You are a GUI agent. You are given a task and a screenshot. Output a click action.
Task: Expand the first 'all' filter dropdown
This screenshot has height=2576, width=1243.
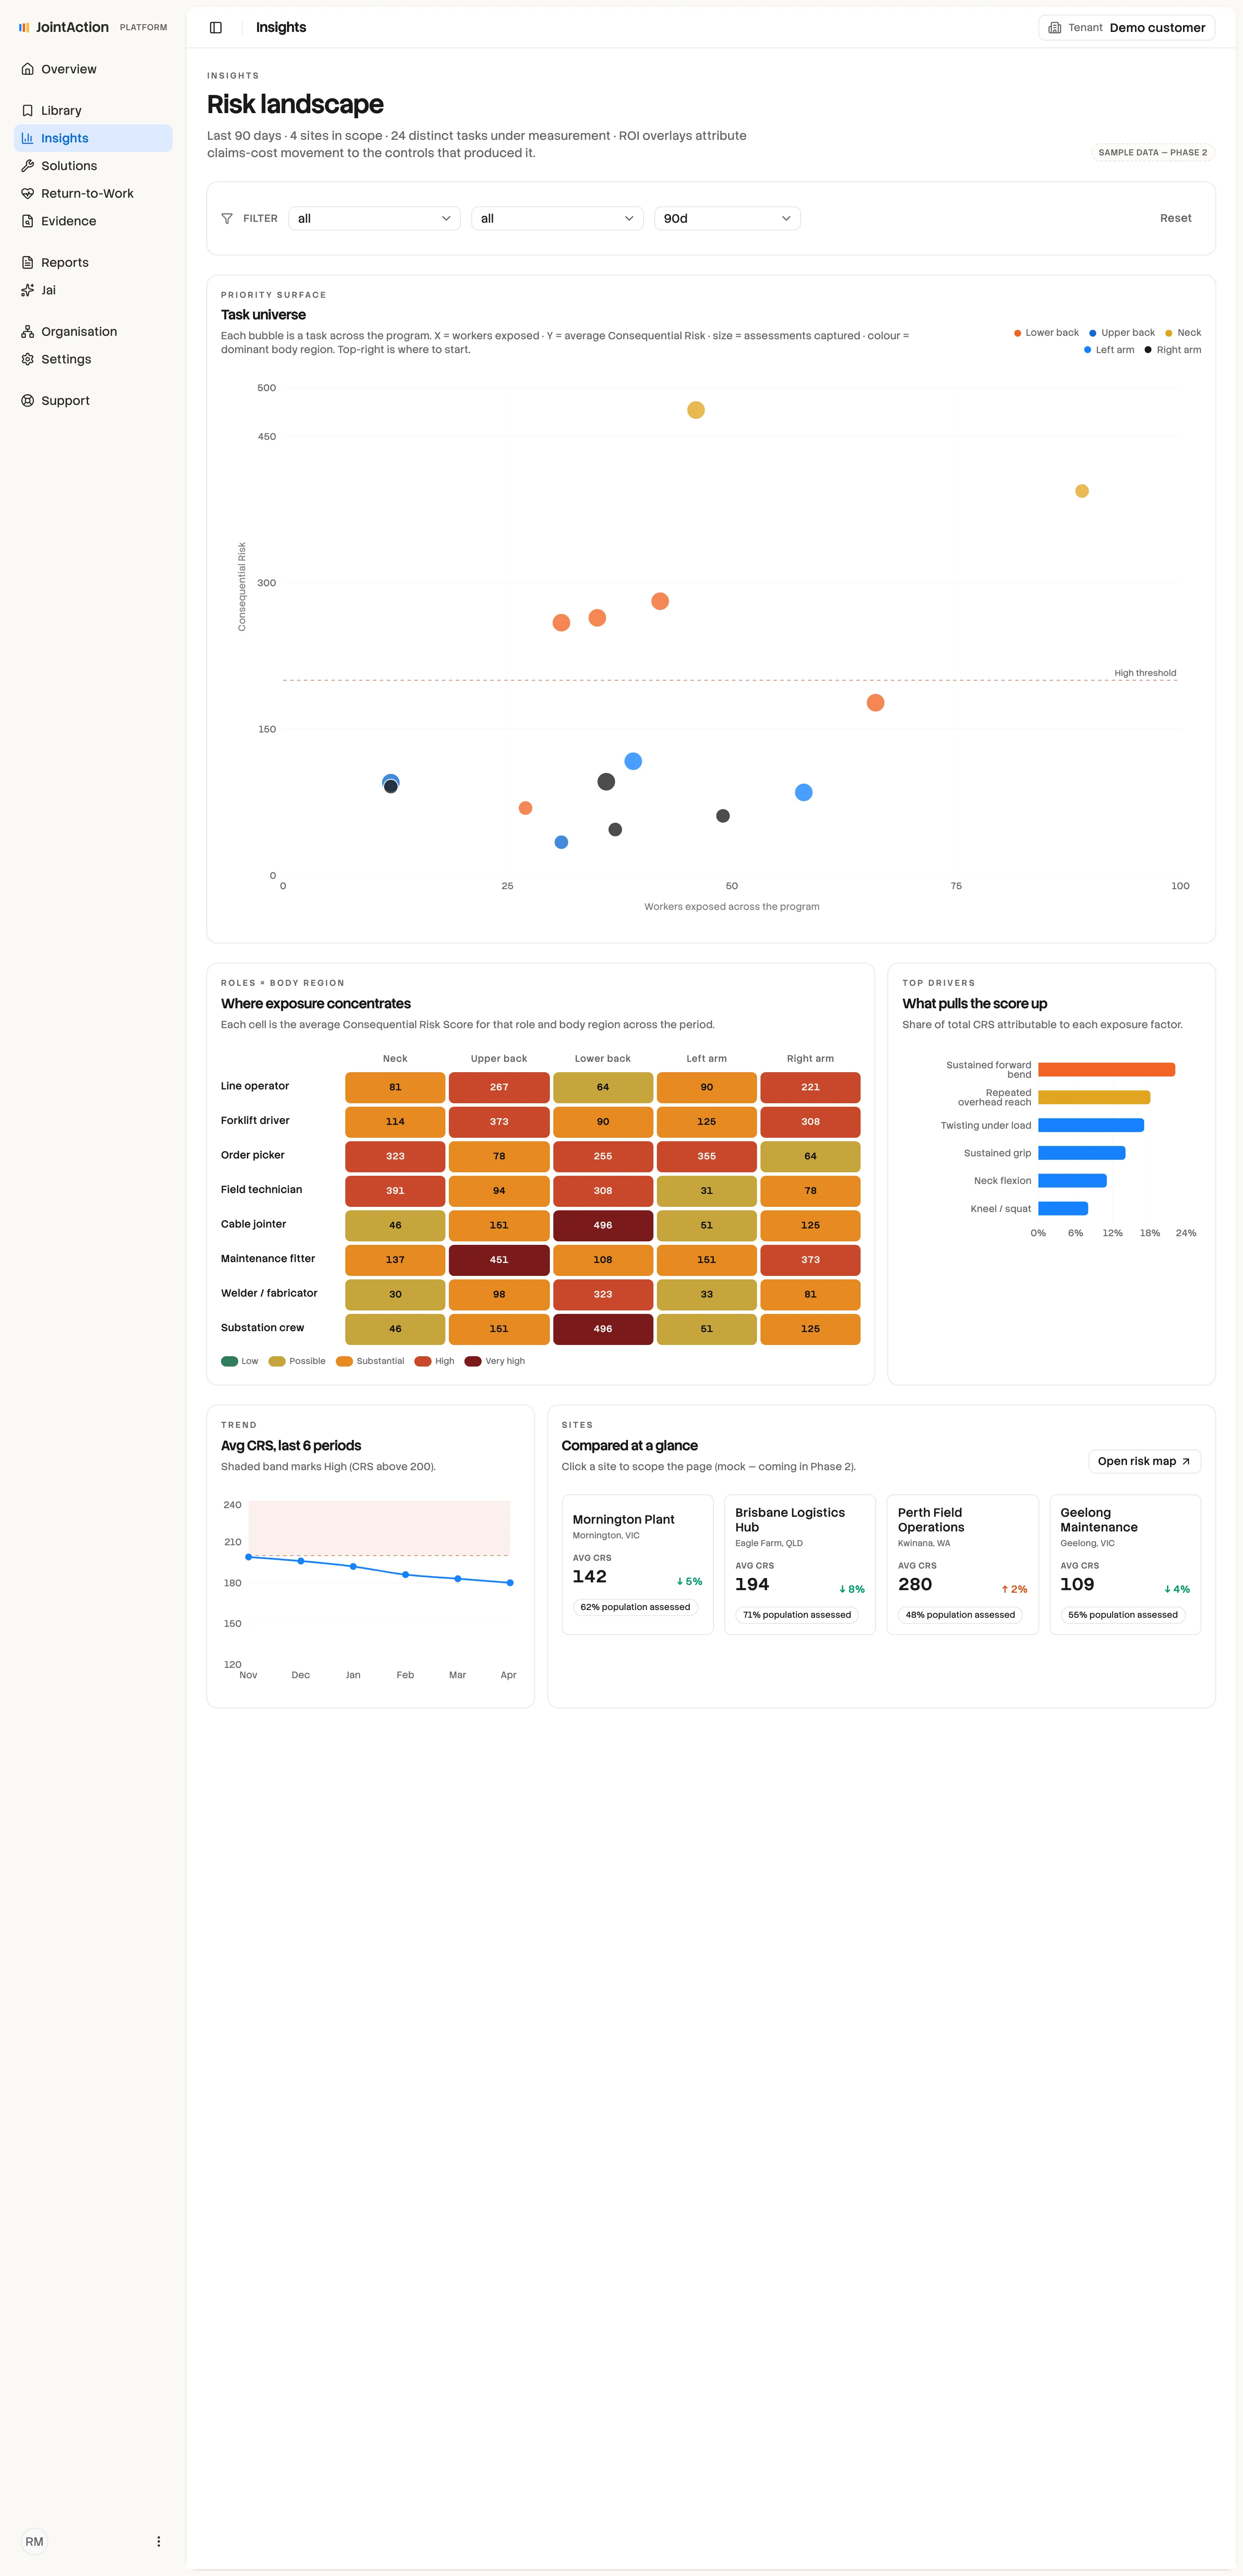[x=375, y=218]
